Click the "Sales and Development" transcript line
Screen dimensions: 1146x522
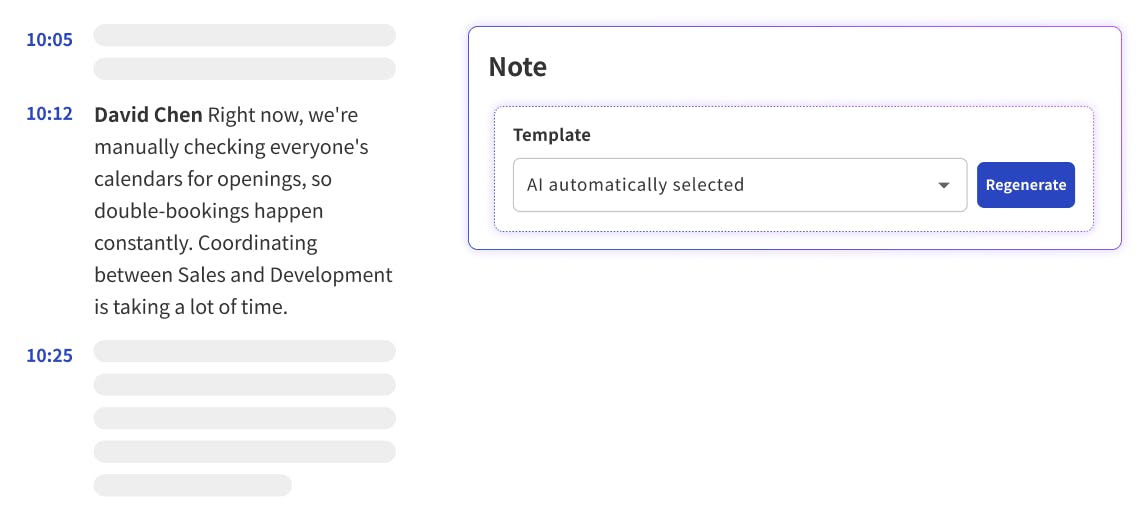243,275
